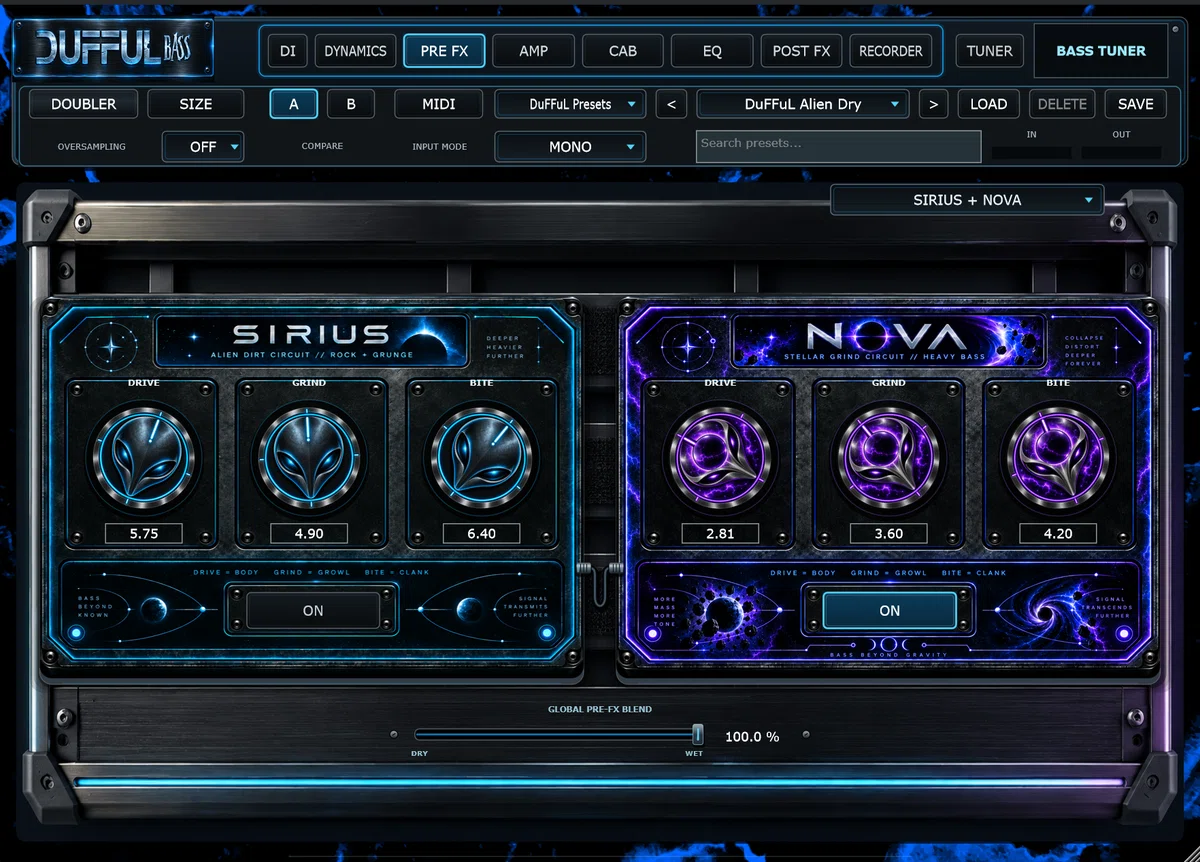Toggle the SIZE button

pyautogui.click(x=196, y=104)
